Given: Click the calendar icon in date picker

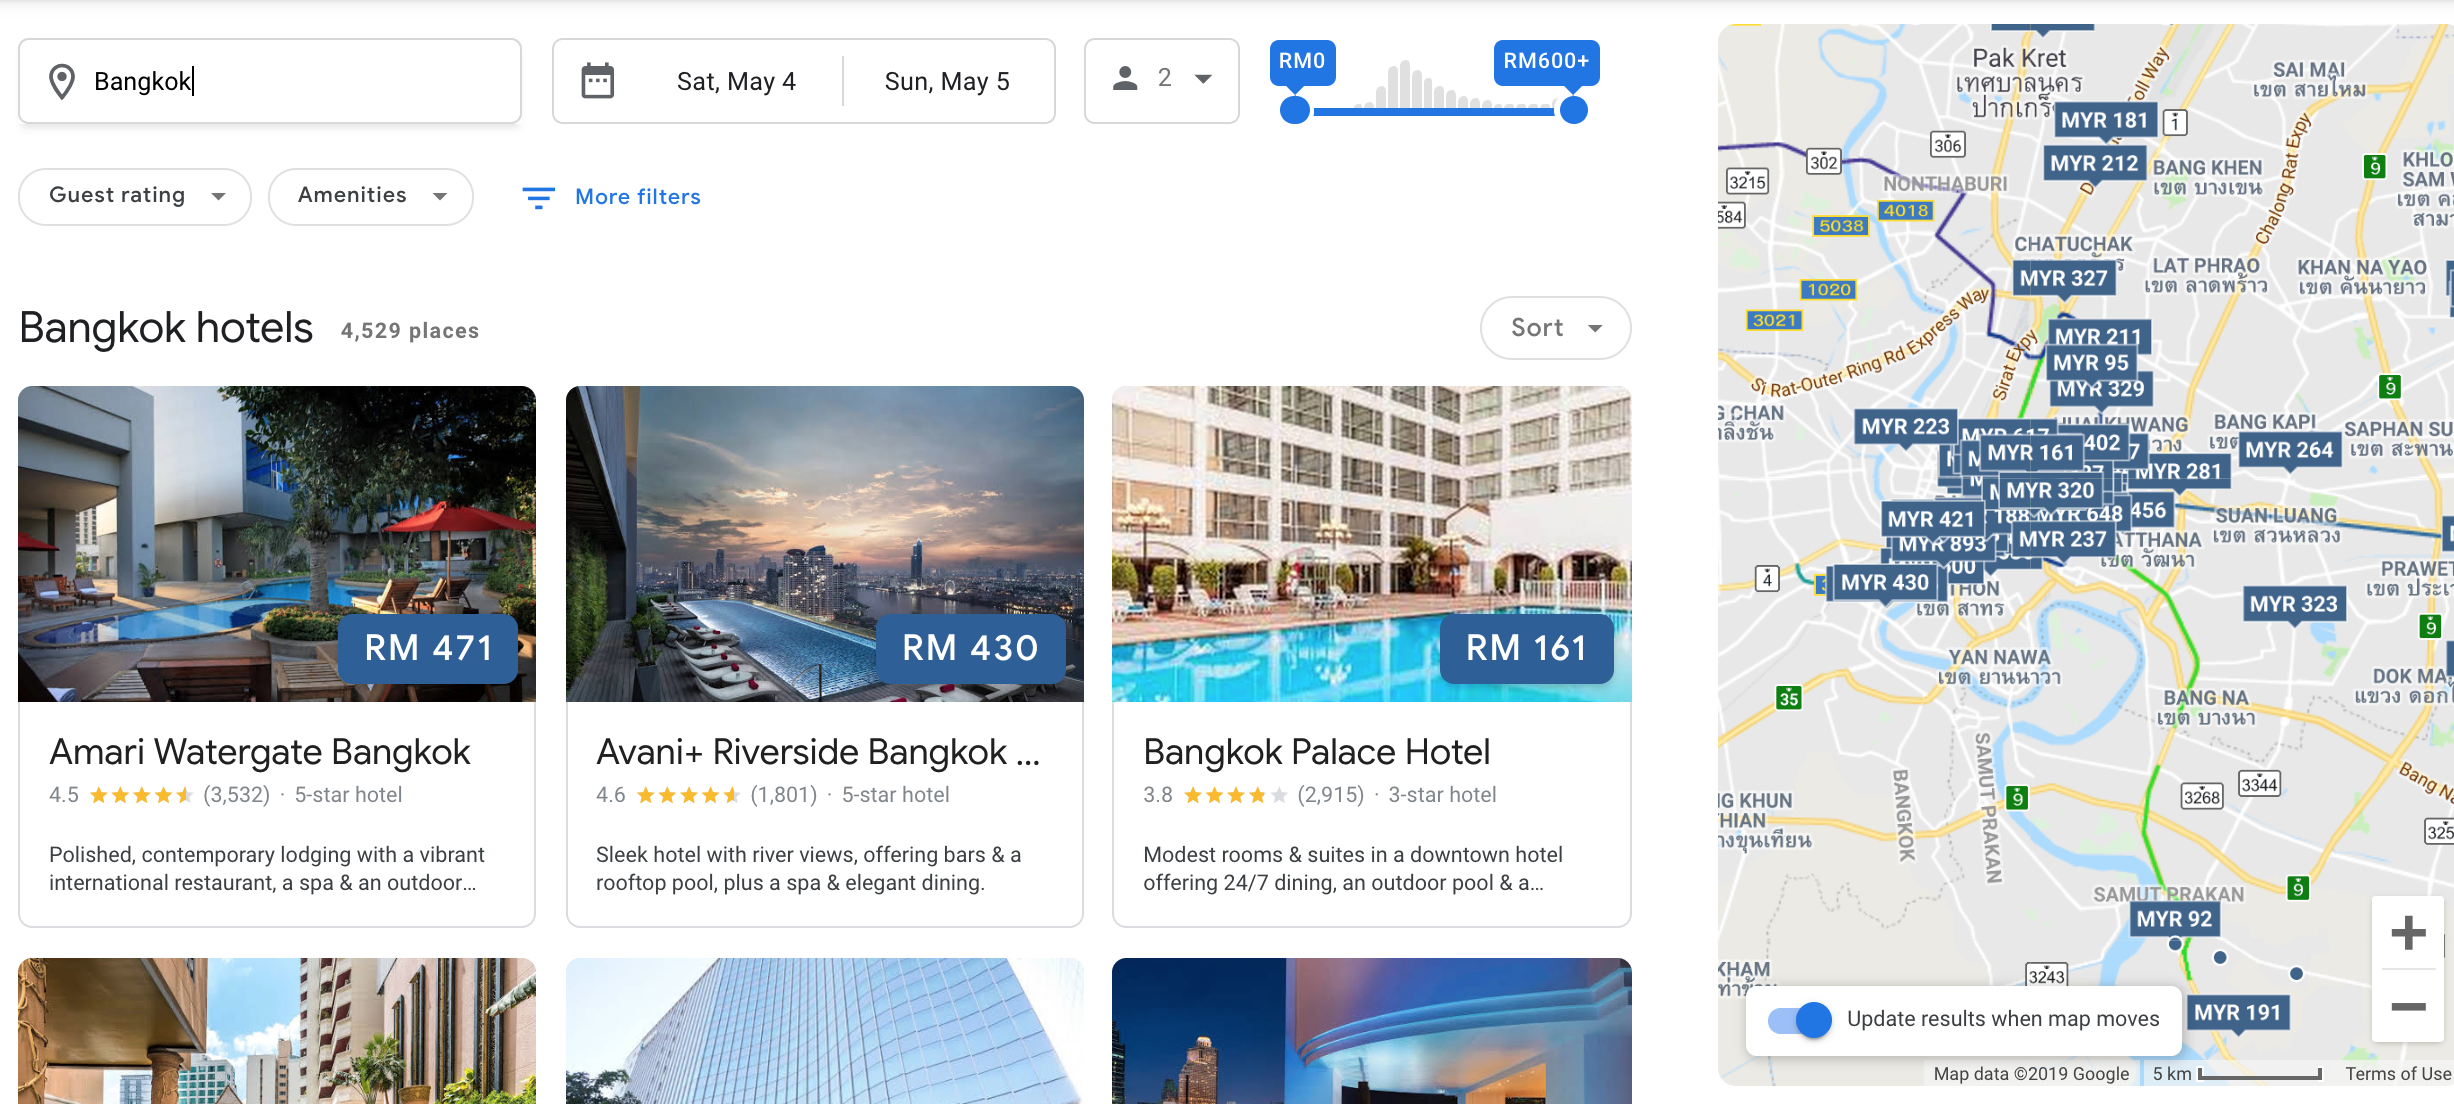Looking at the screenshot, I should (598, 81).
